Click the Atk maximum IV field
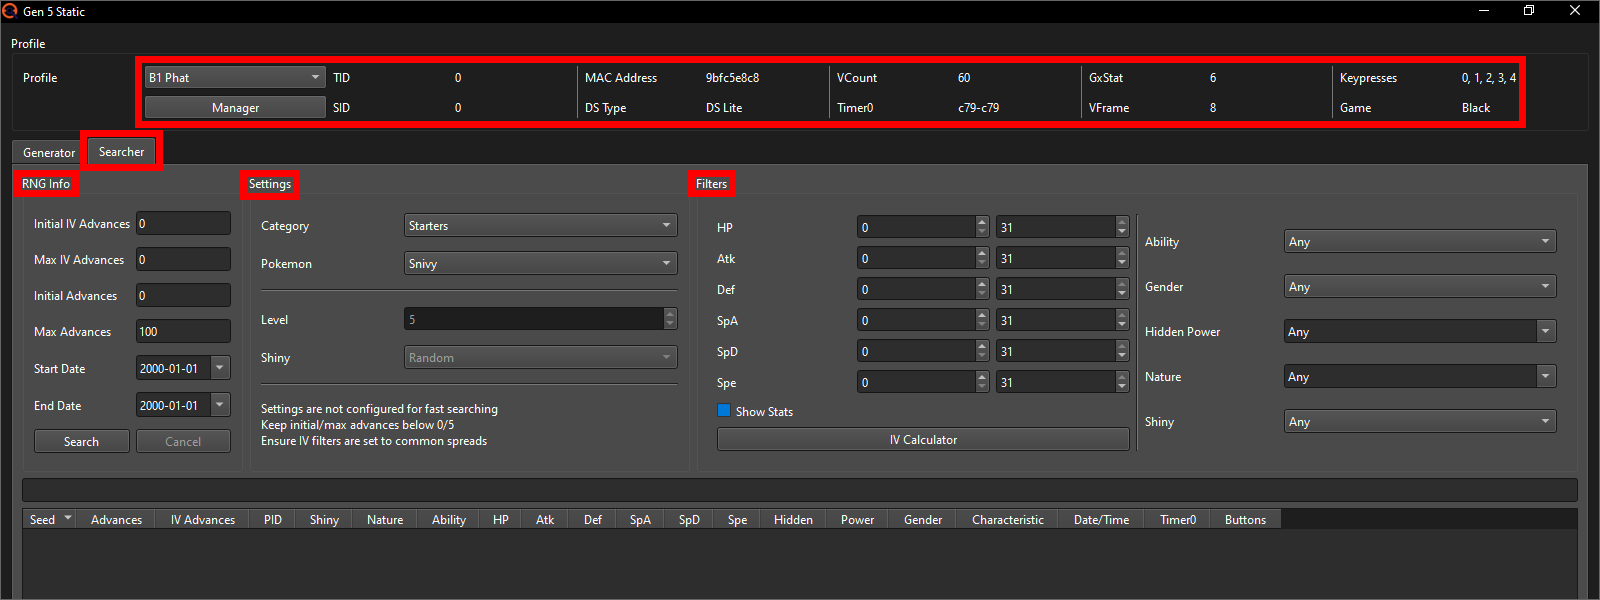 pos(1062,258)
